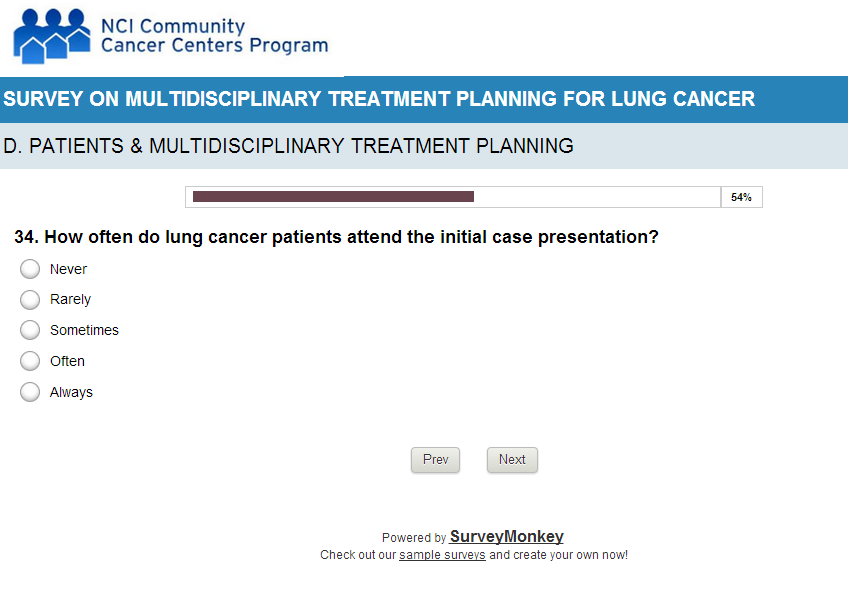The image size is (848, 589).
Task: Click the NCI people-and-houses logo icon
Action: (x=52, y=36)
